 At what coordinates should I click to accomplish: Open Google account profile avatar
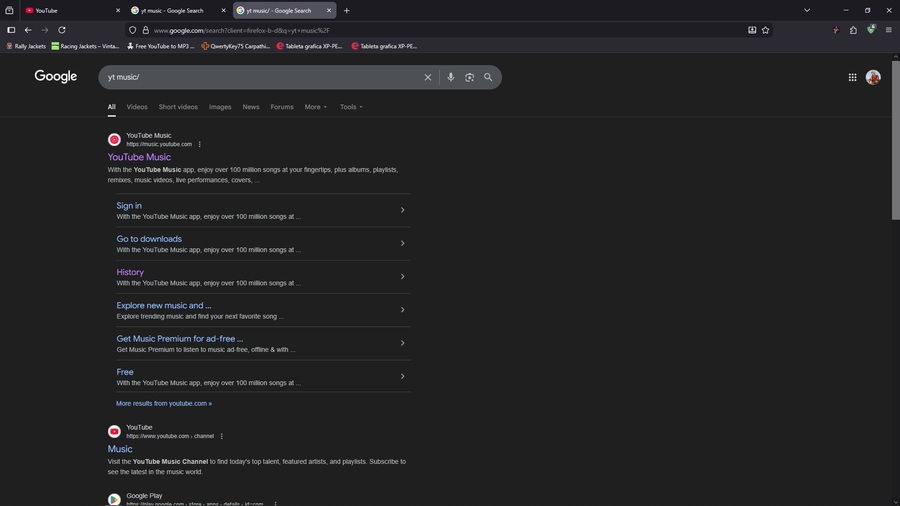coord(873,77)
